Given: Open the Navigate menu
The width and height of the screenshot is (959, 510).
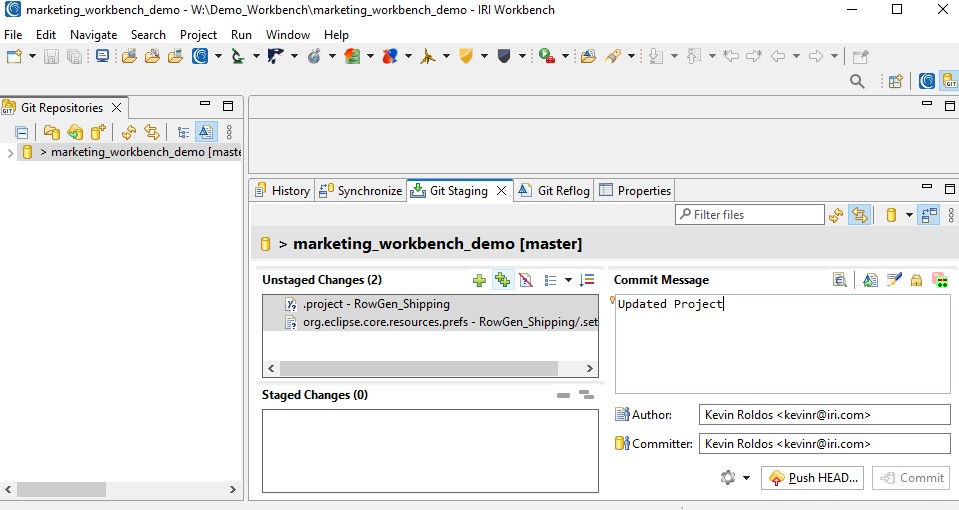Looking at the screenshot, I should click(94, 35).
